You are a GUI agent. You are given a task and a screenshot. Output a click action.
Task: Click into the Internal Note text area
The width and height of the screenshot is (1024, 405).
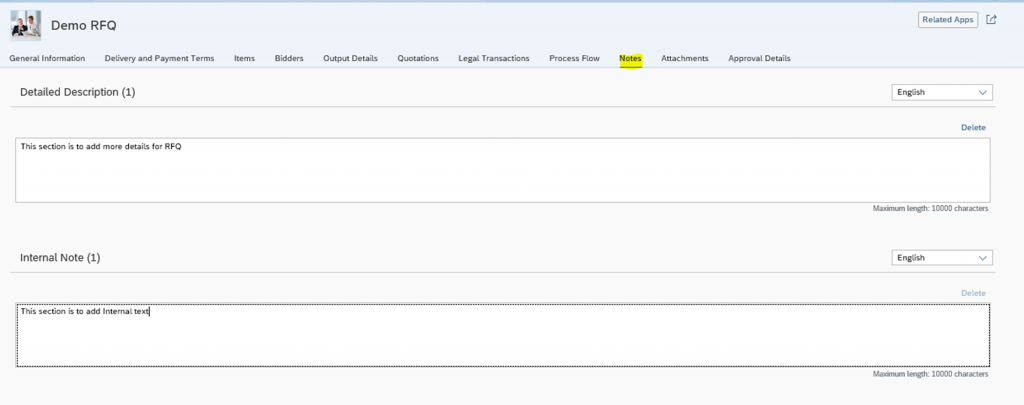(503, 335)
